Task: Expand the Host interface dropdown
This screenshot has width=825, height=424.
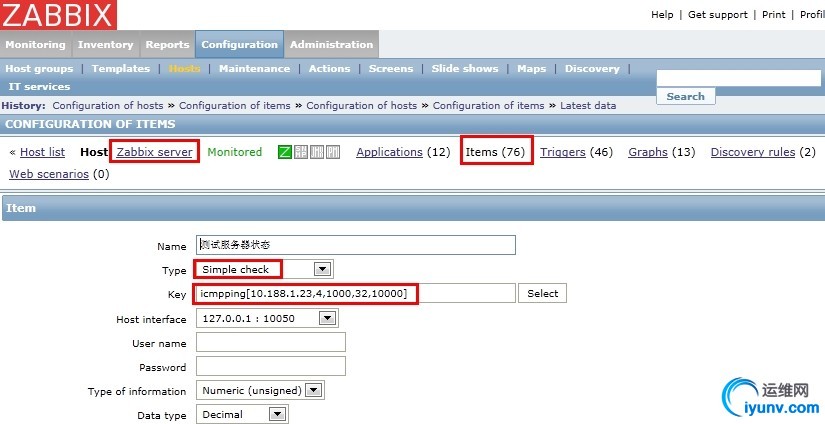Action: tap(327, 318)
